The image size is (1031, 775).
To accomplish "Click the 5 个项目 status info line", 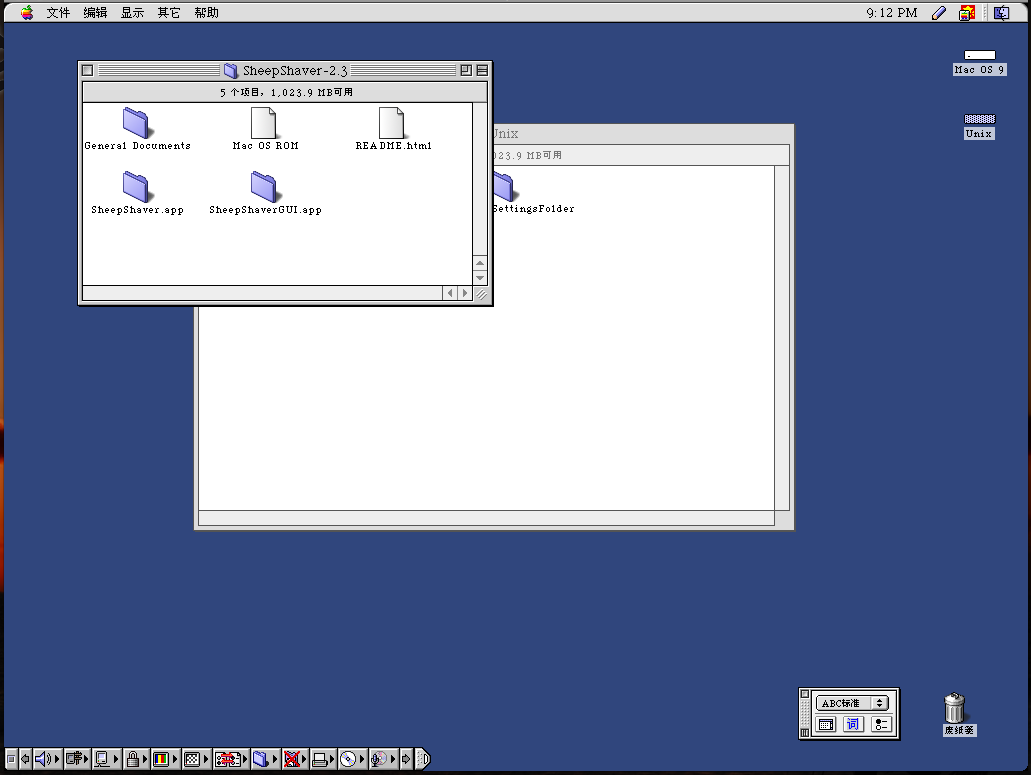I will (x=286, y=92).
